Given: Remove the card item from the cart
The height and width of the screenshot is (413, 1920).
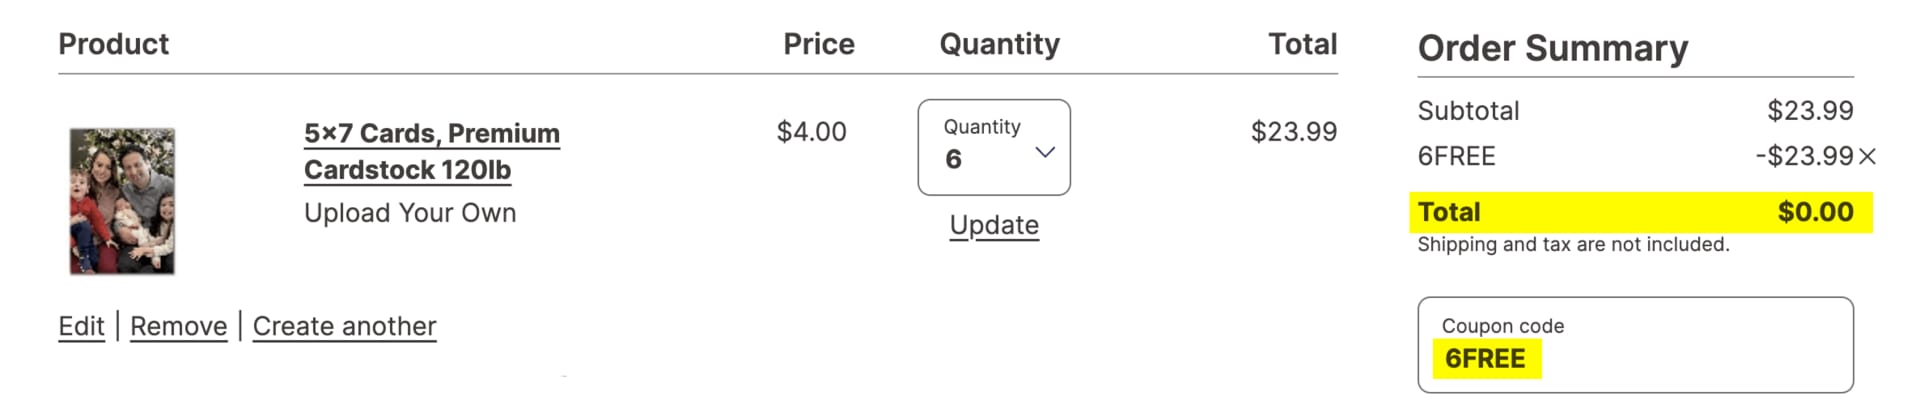Looking at the screenshot, I should point(178,327).
